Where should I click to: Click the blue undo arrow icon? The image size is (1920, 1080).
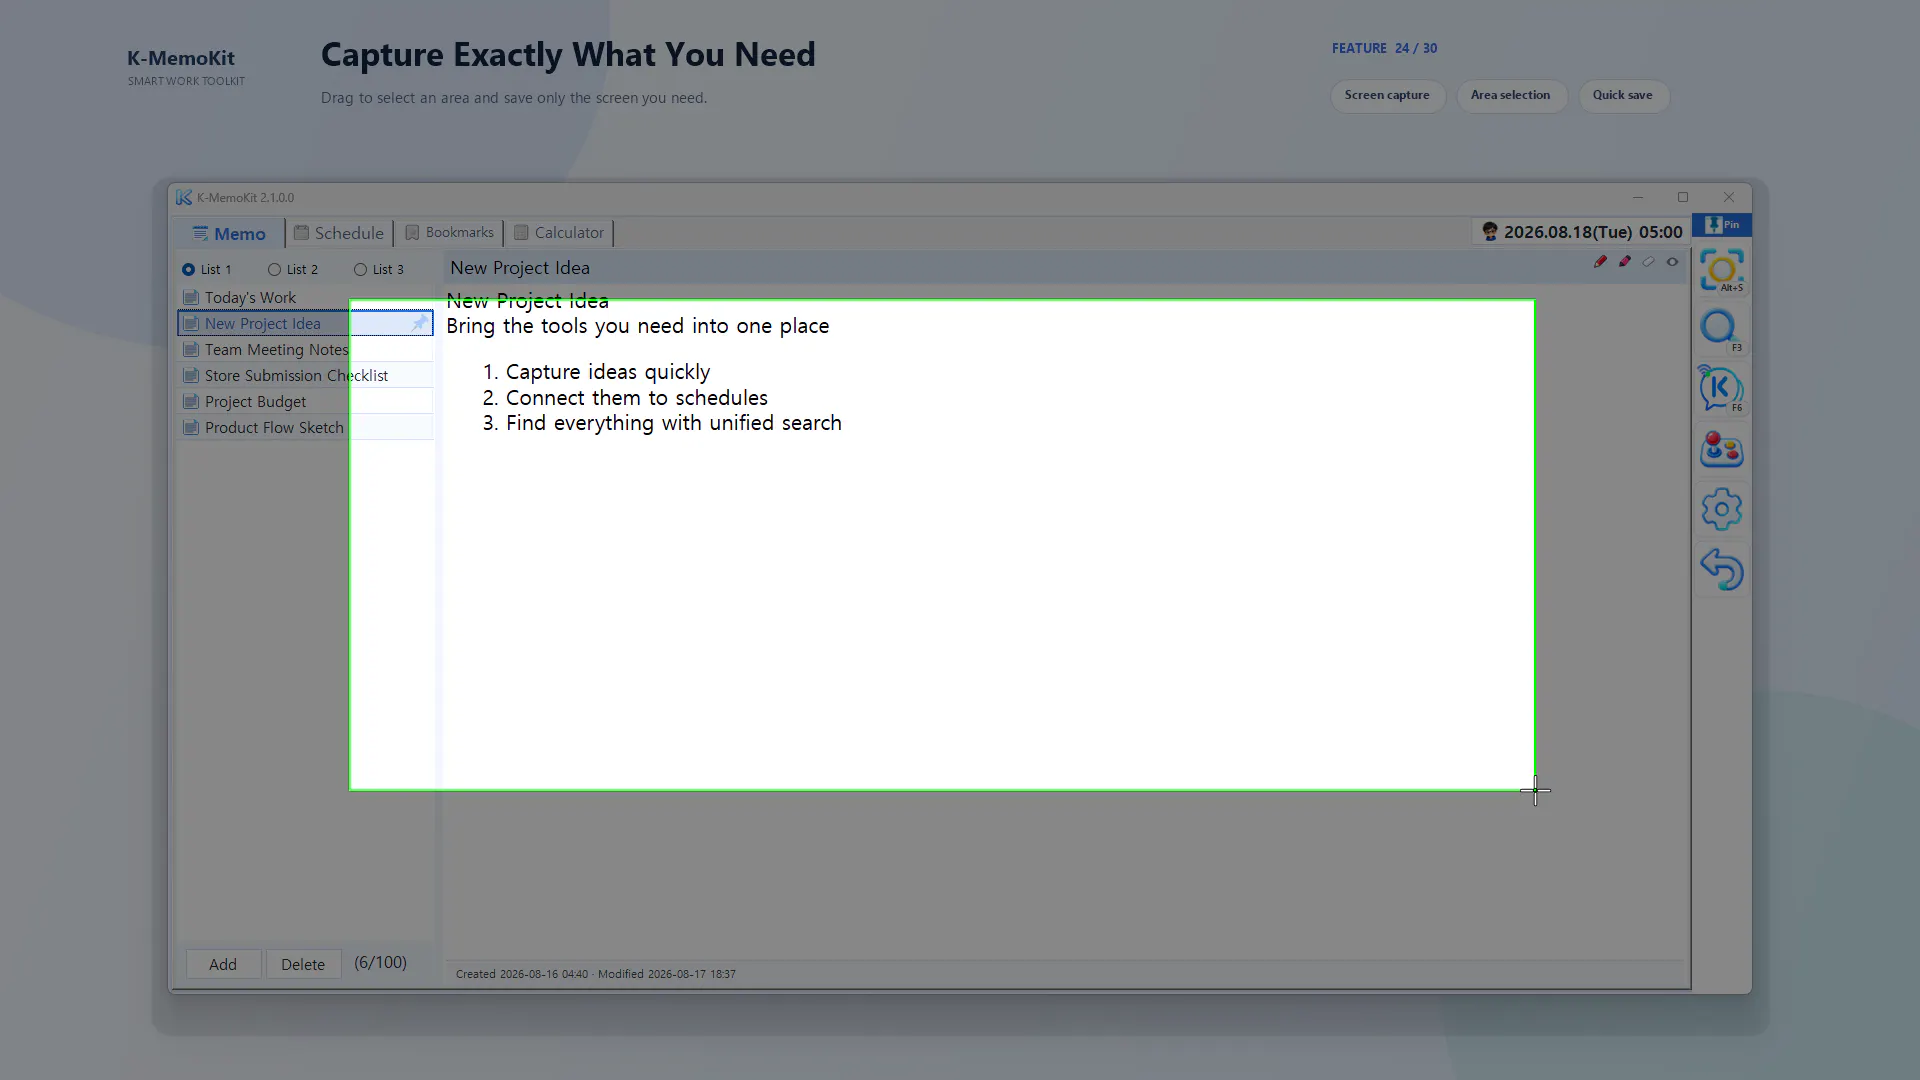click(1721, 570)
